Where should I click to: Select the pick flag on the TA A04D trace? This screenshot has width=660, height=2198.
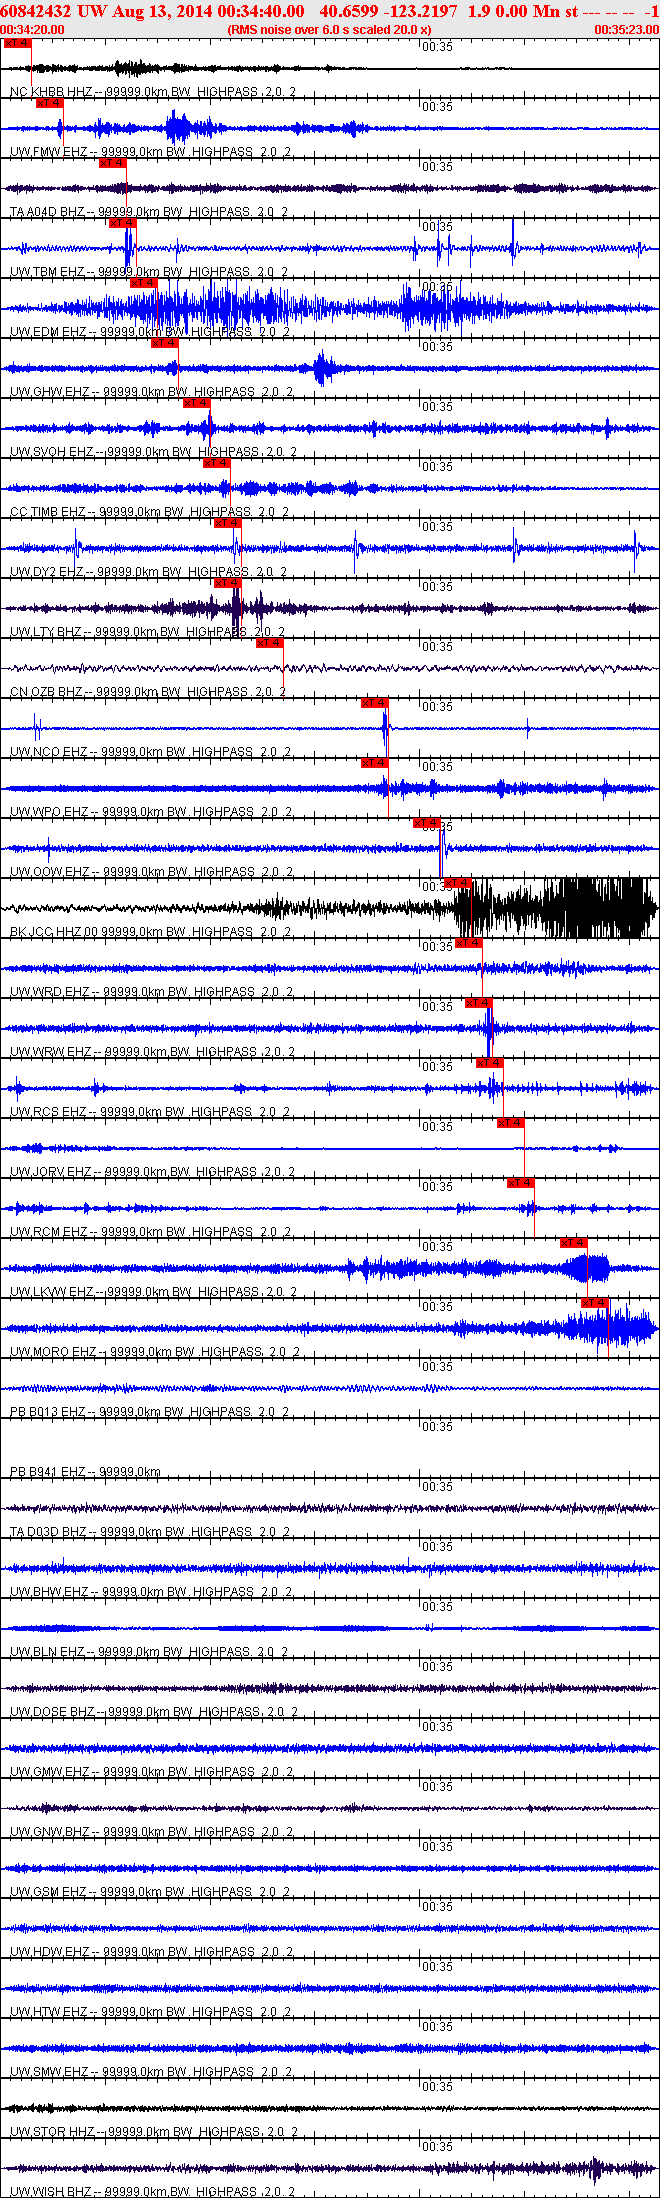click(x=113, y=163)
